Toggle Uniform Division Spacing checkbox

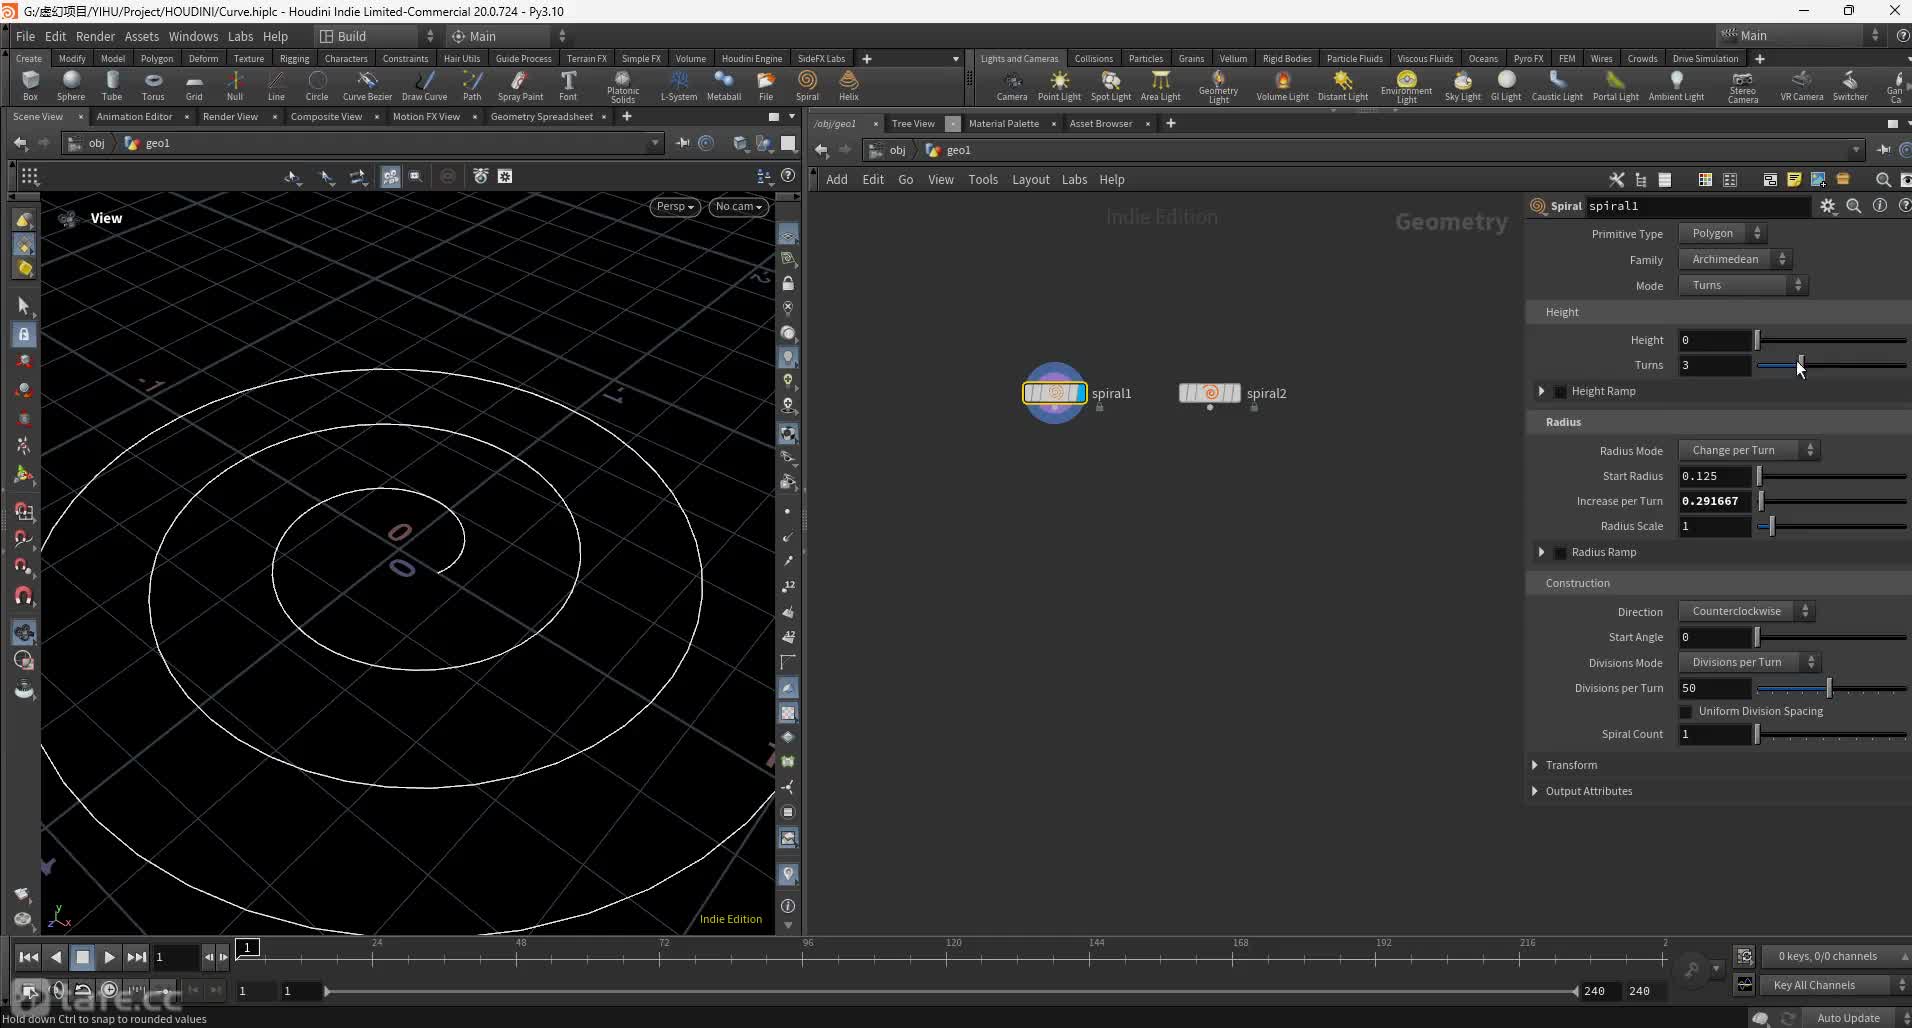pyautogui.click(x=1686, y=711)
